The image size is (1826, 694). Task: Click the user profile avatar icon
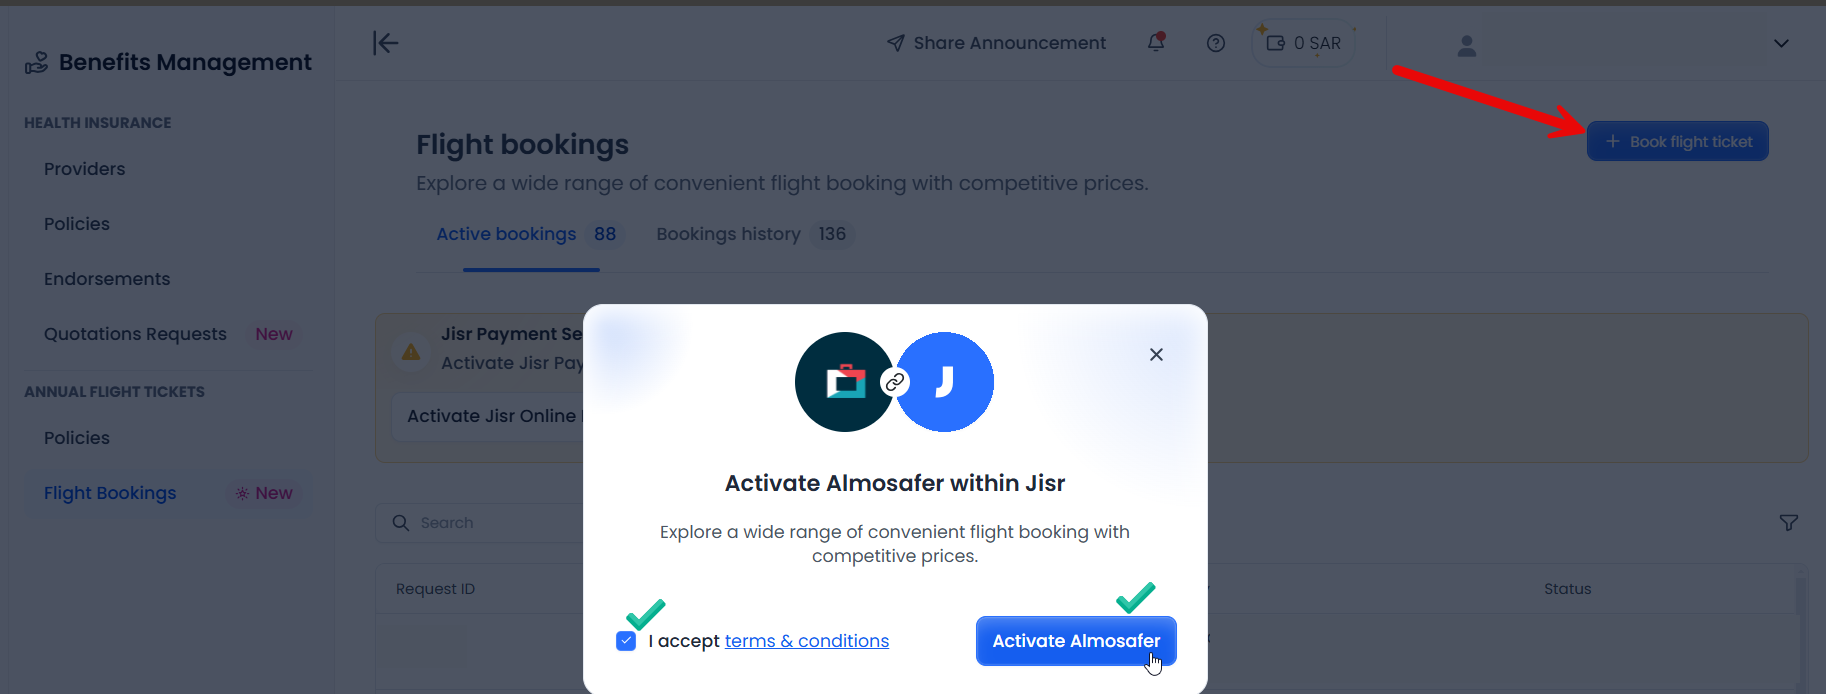tap(1467, 46)
